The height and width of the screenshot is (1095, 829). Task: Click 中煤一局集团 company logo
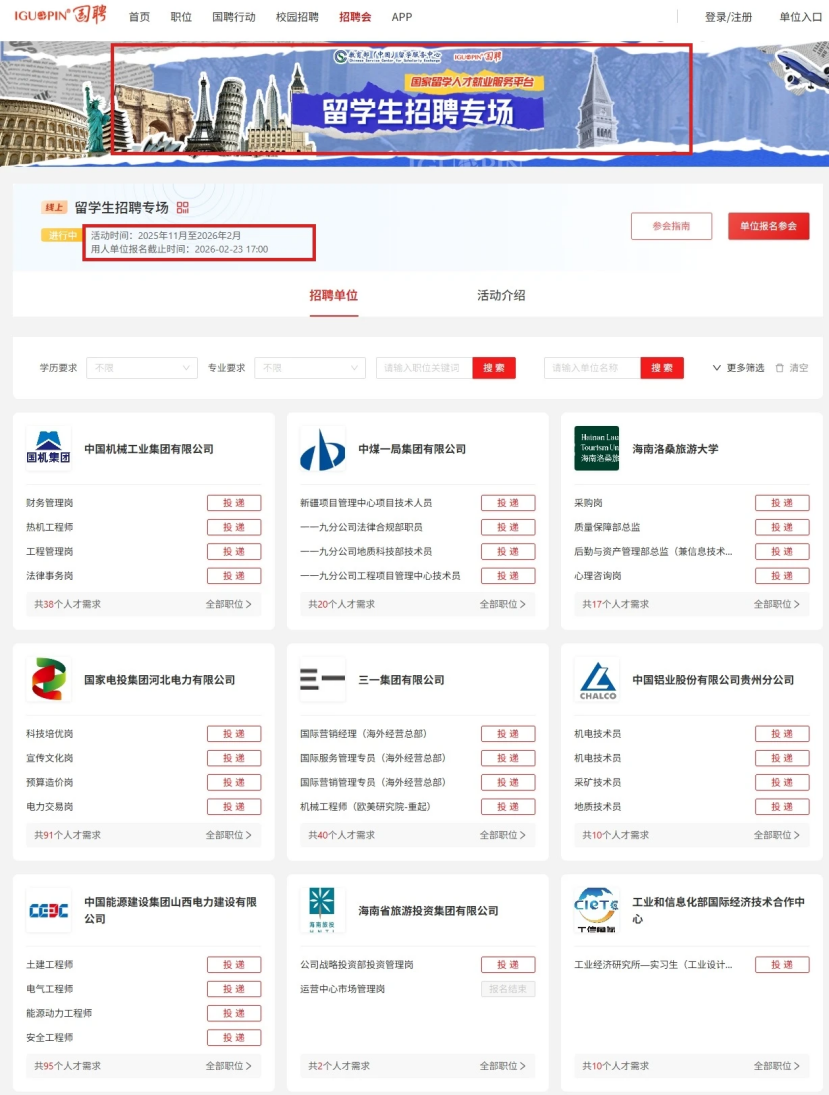tap(322, 449)
